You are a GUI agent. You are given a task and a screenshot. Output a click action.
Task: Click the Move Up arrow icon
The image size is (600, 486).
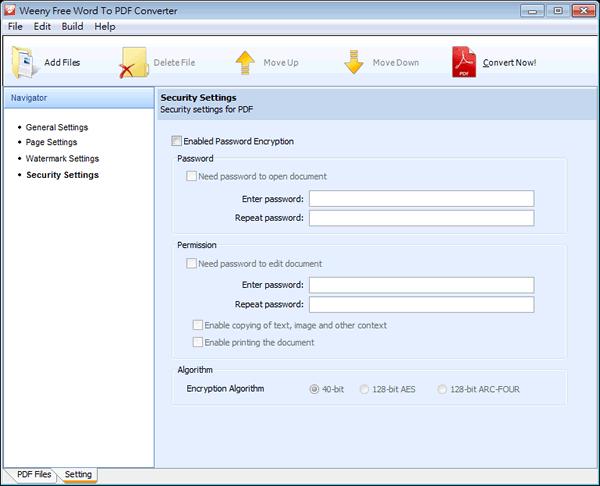(x=245, y=62)
